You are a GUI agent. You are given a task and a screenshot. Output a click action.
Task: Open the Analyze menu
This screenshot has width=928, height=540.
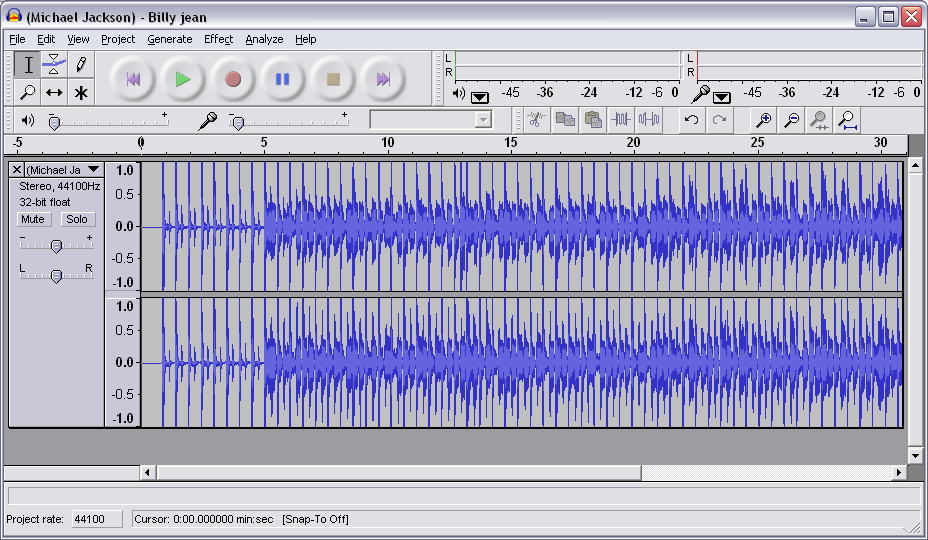(x=264, y=39)
